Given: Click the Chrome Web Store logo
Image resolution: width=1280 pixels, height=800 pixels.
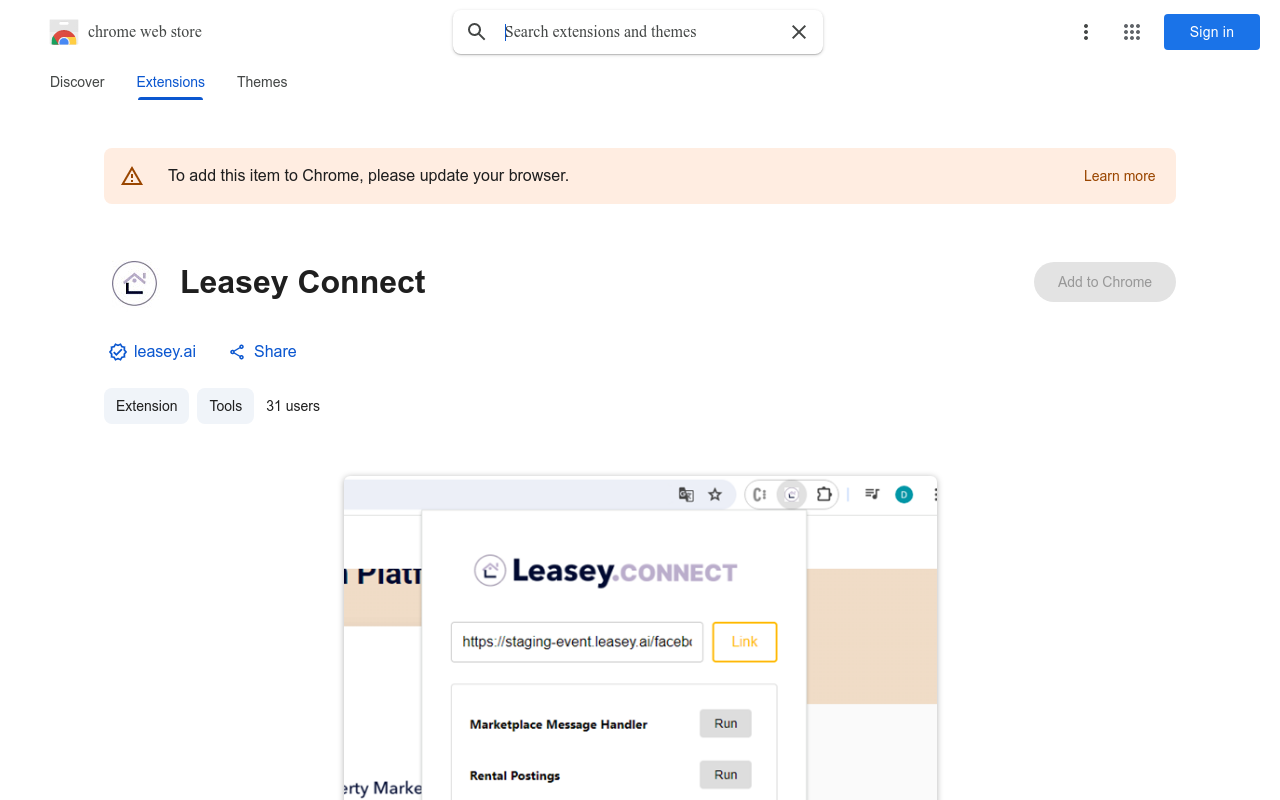Looking at the screenshot, I should click(x=64, y=33).
